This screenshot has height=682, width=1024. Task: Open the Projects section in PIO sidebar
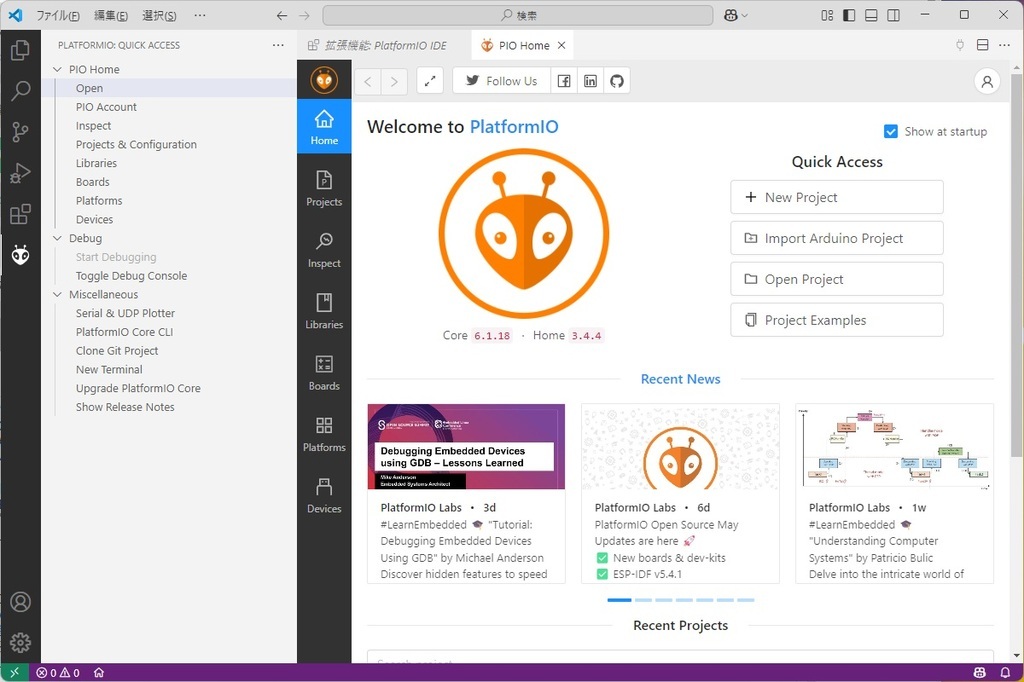[323, 185]
